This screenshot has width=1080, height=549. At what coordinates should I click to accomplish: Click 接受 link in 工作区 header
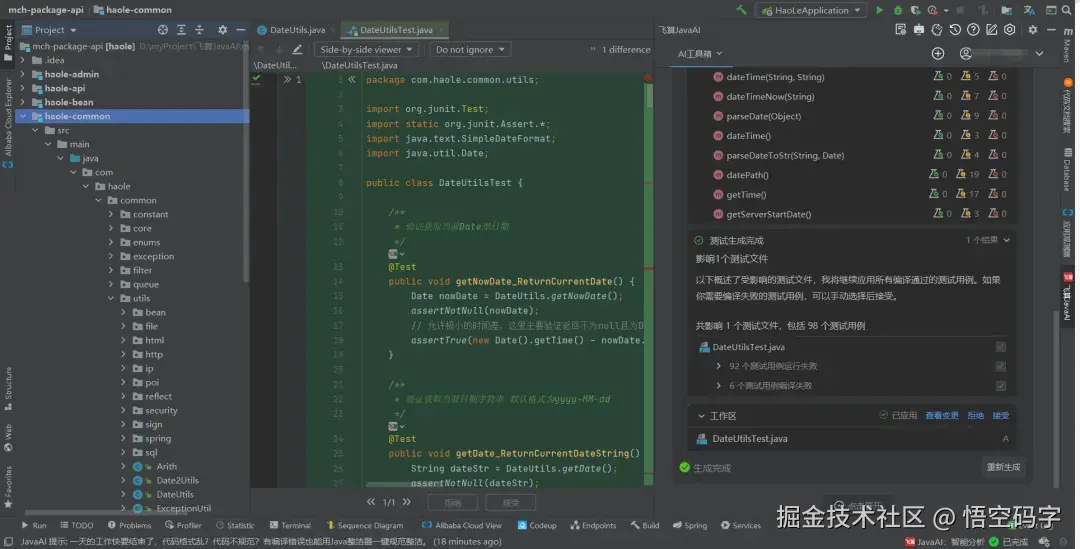(x=1001, y=415)
